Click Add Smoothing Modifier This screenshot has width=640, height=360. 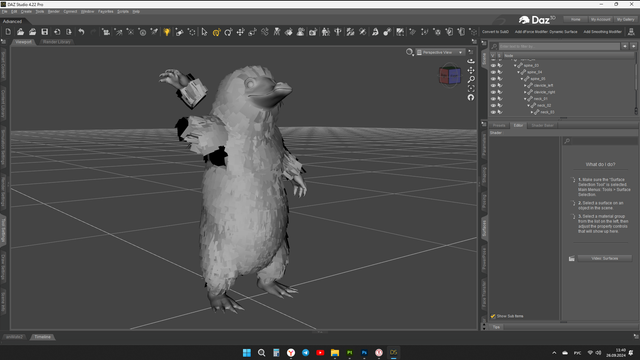click(602, 32)
